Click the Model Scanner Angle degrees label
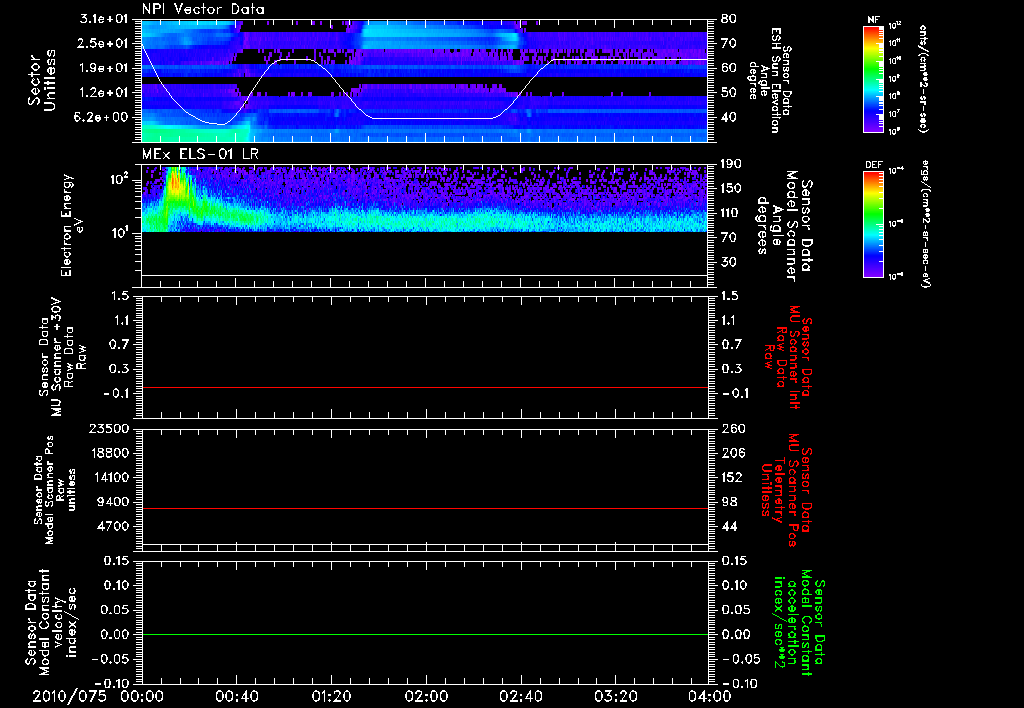1024x708 pixels. point(784,226)
